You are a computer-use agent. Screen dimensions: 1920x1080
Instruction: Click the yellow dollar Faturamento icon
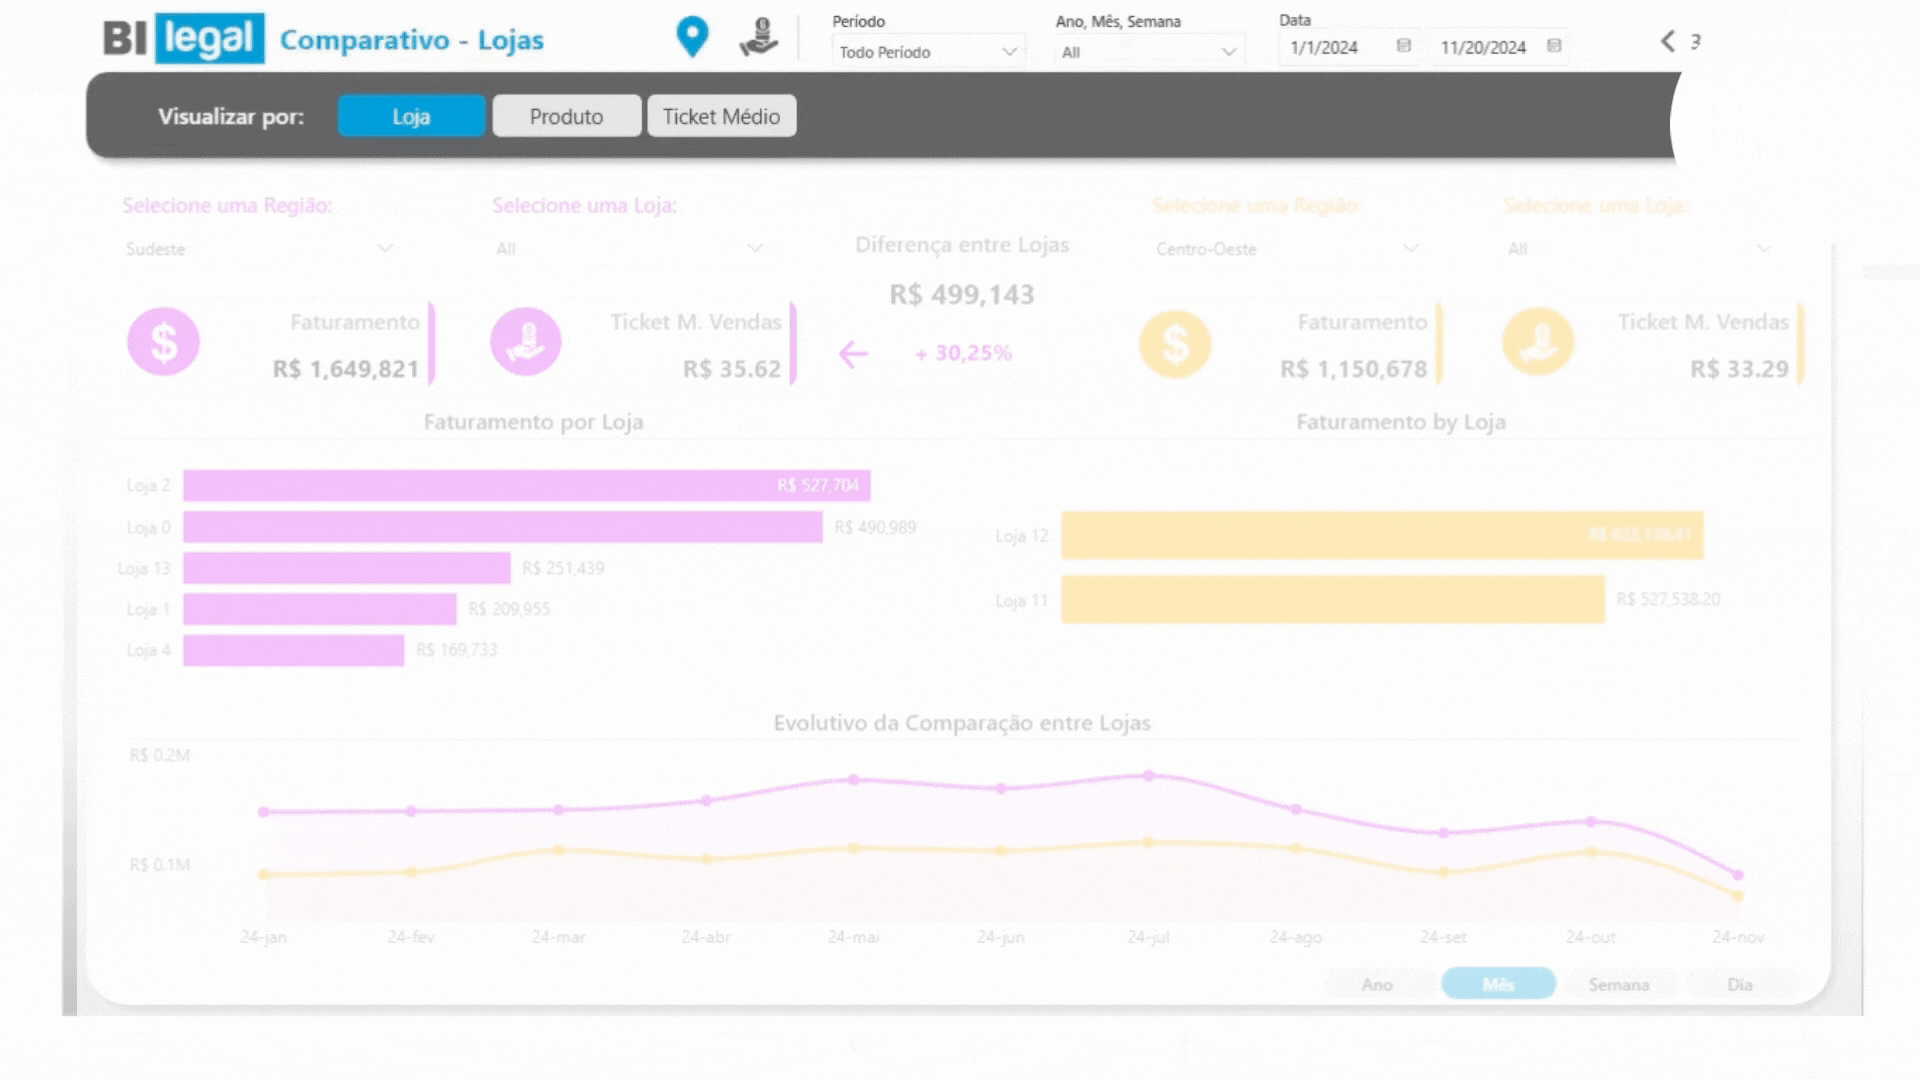tap(1175, 344)
